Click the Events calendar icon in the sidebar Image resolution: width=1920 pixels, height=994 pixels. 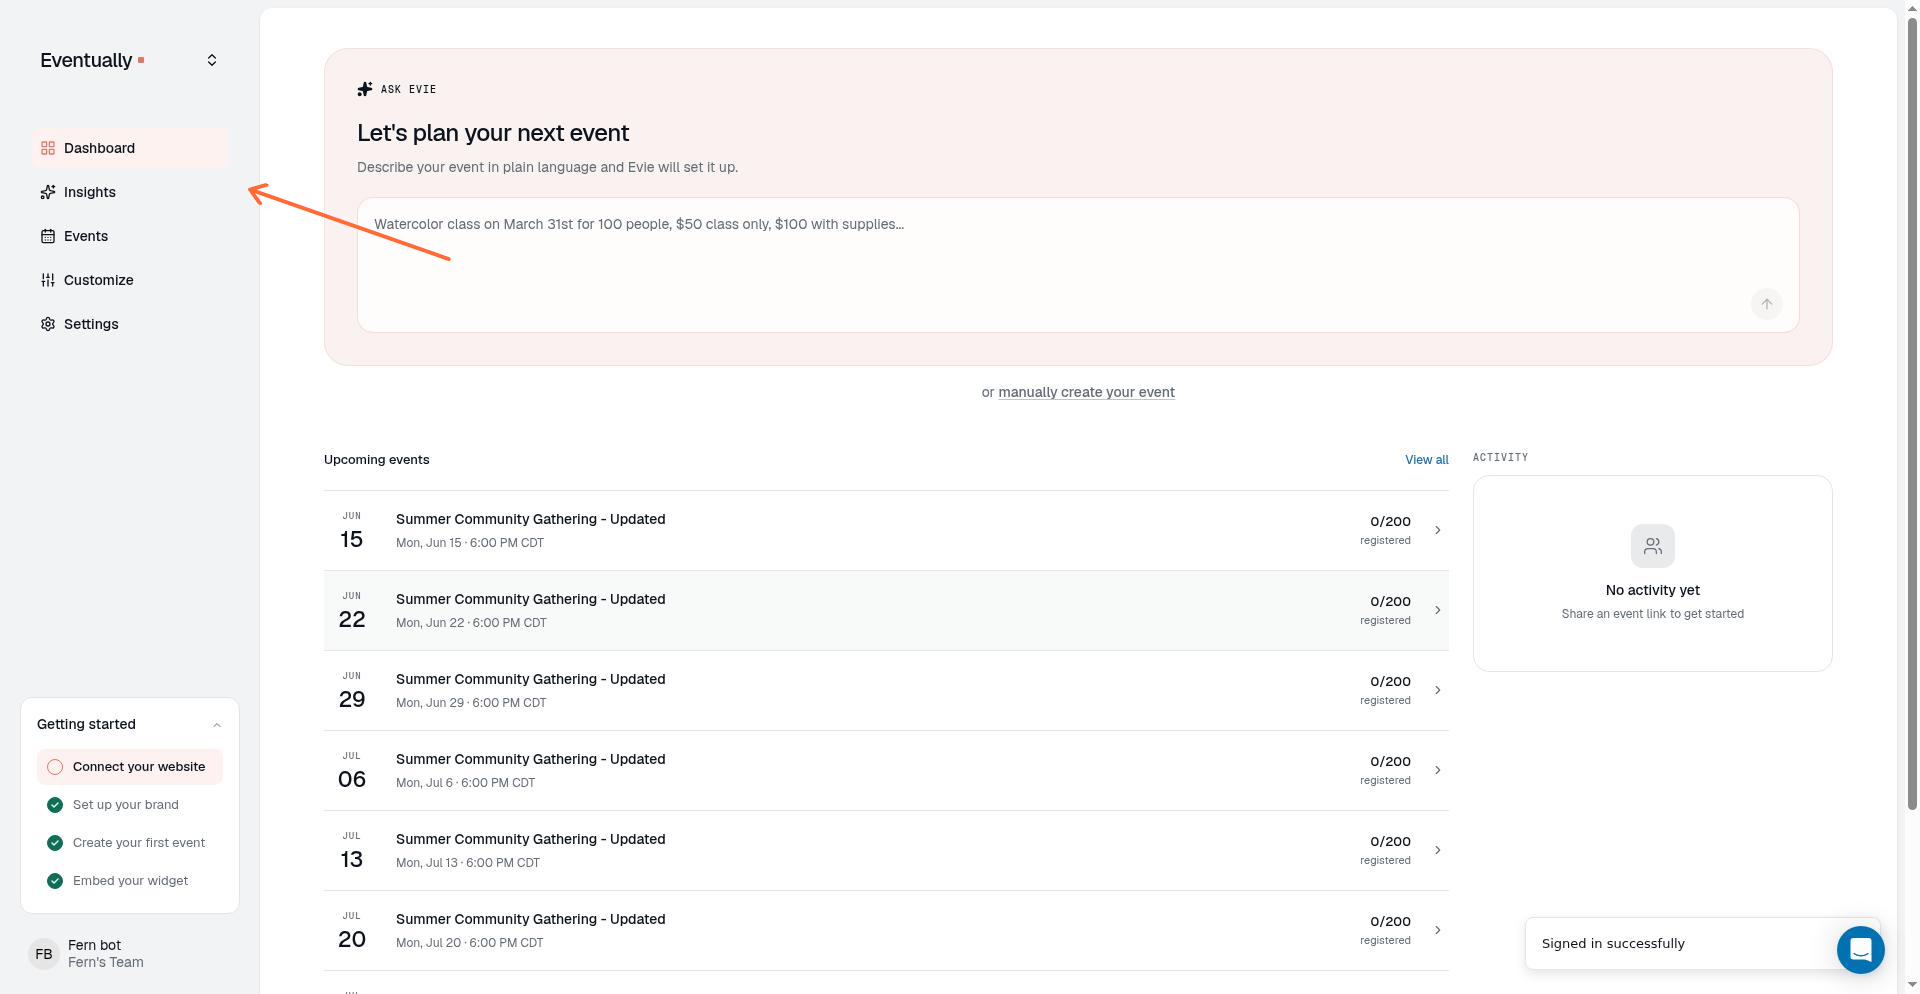[x=48, y=236]
